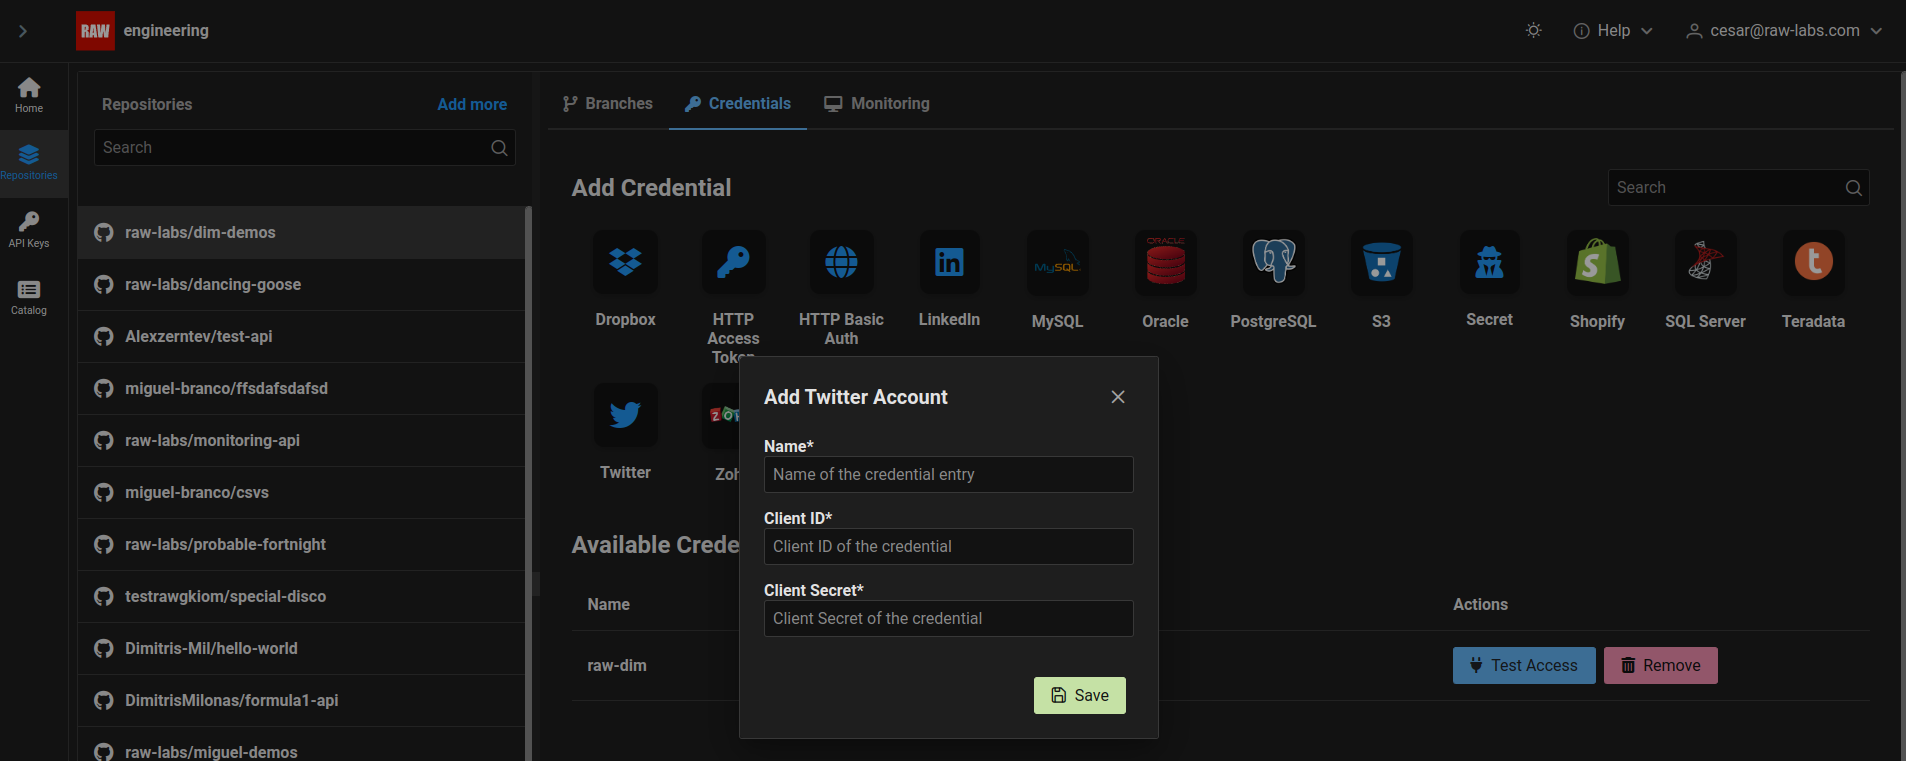
Task: Open API Keys in the sidebar
Action: click(29, 230)
